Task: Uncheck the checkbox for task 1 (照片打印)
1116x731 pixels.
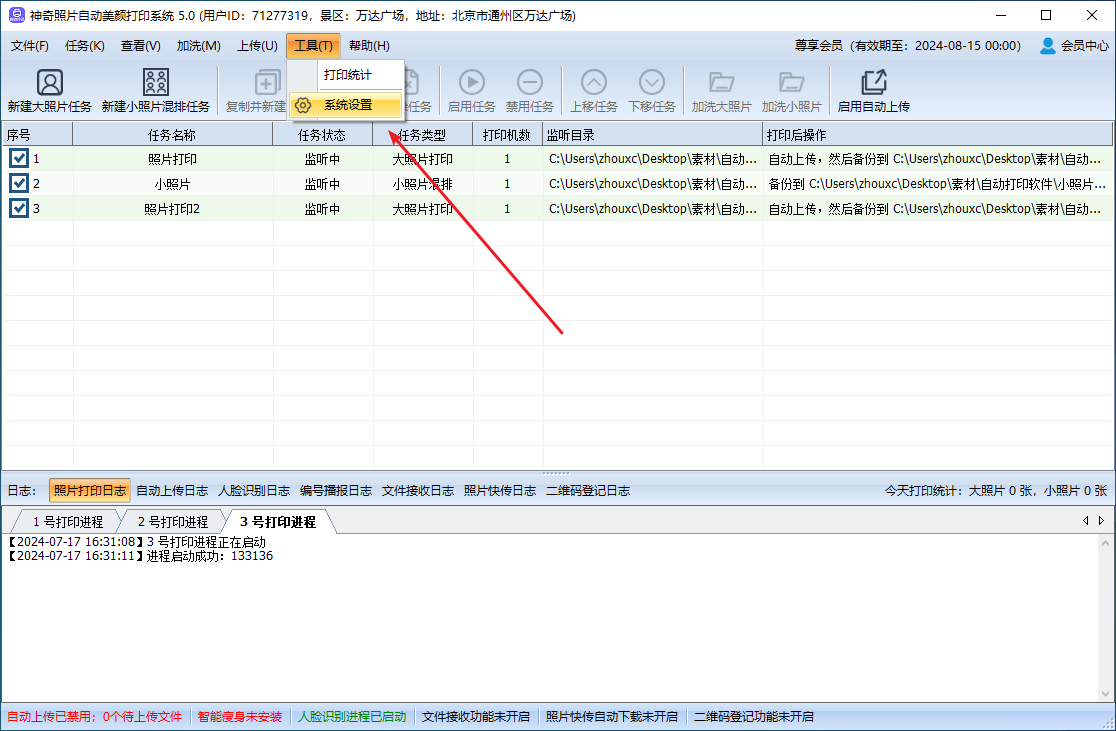Action: tap(19, 158)
